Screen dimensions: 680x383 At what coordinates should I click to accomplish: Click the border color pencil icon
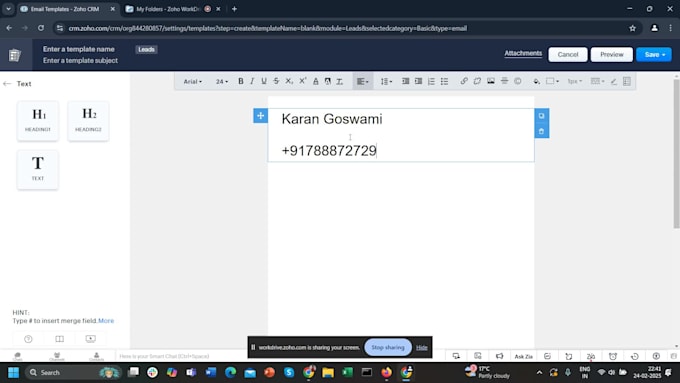pyautogui.click(x=614, y=81)
